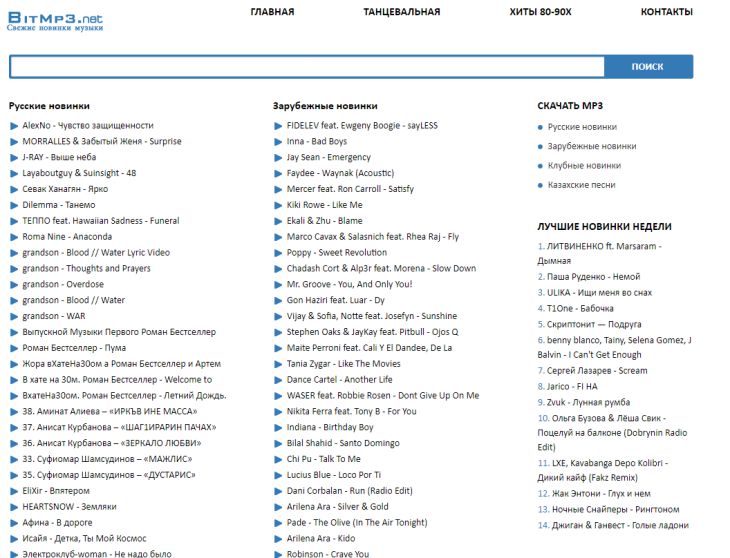The height and width of the screenshot is (558, 730).
Task: Click play arrow beside Афина - В дороге
Action: point(14,522)
